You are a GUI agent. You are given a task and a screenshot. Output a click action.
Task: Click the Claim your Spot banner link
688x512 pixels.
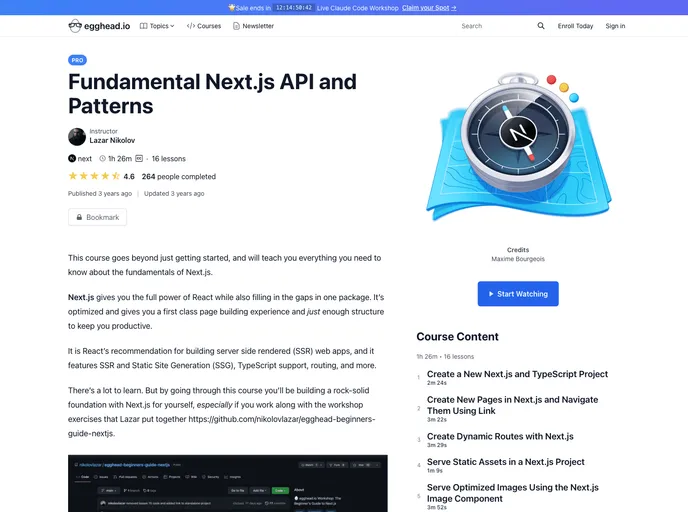[x=429, y=7]
